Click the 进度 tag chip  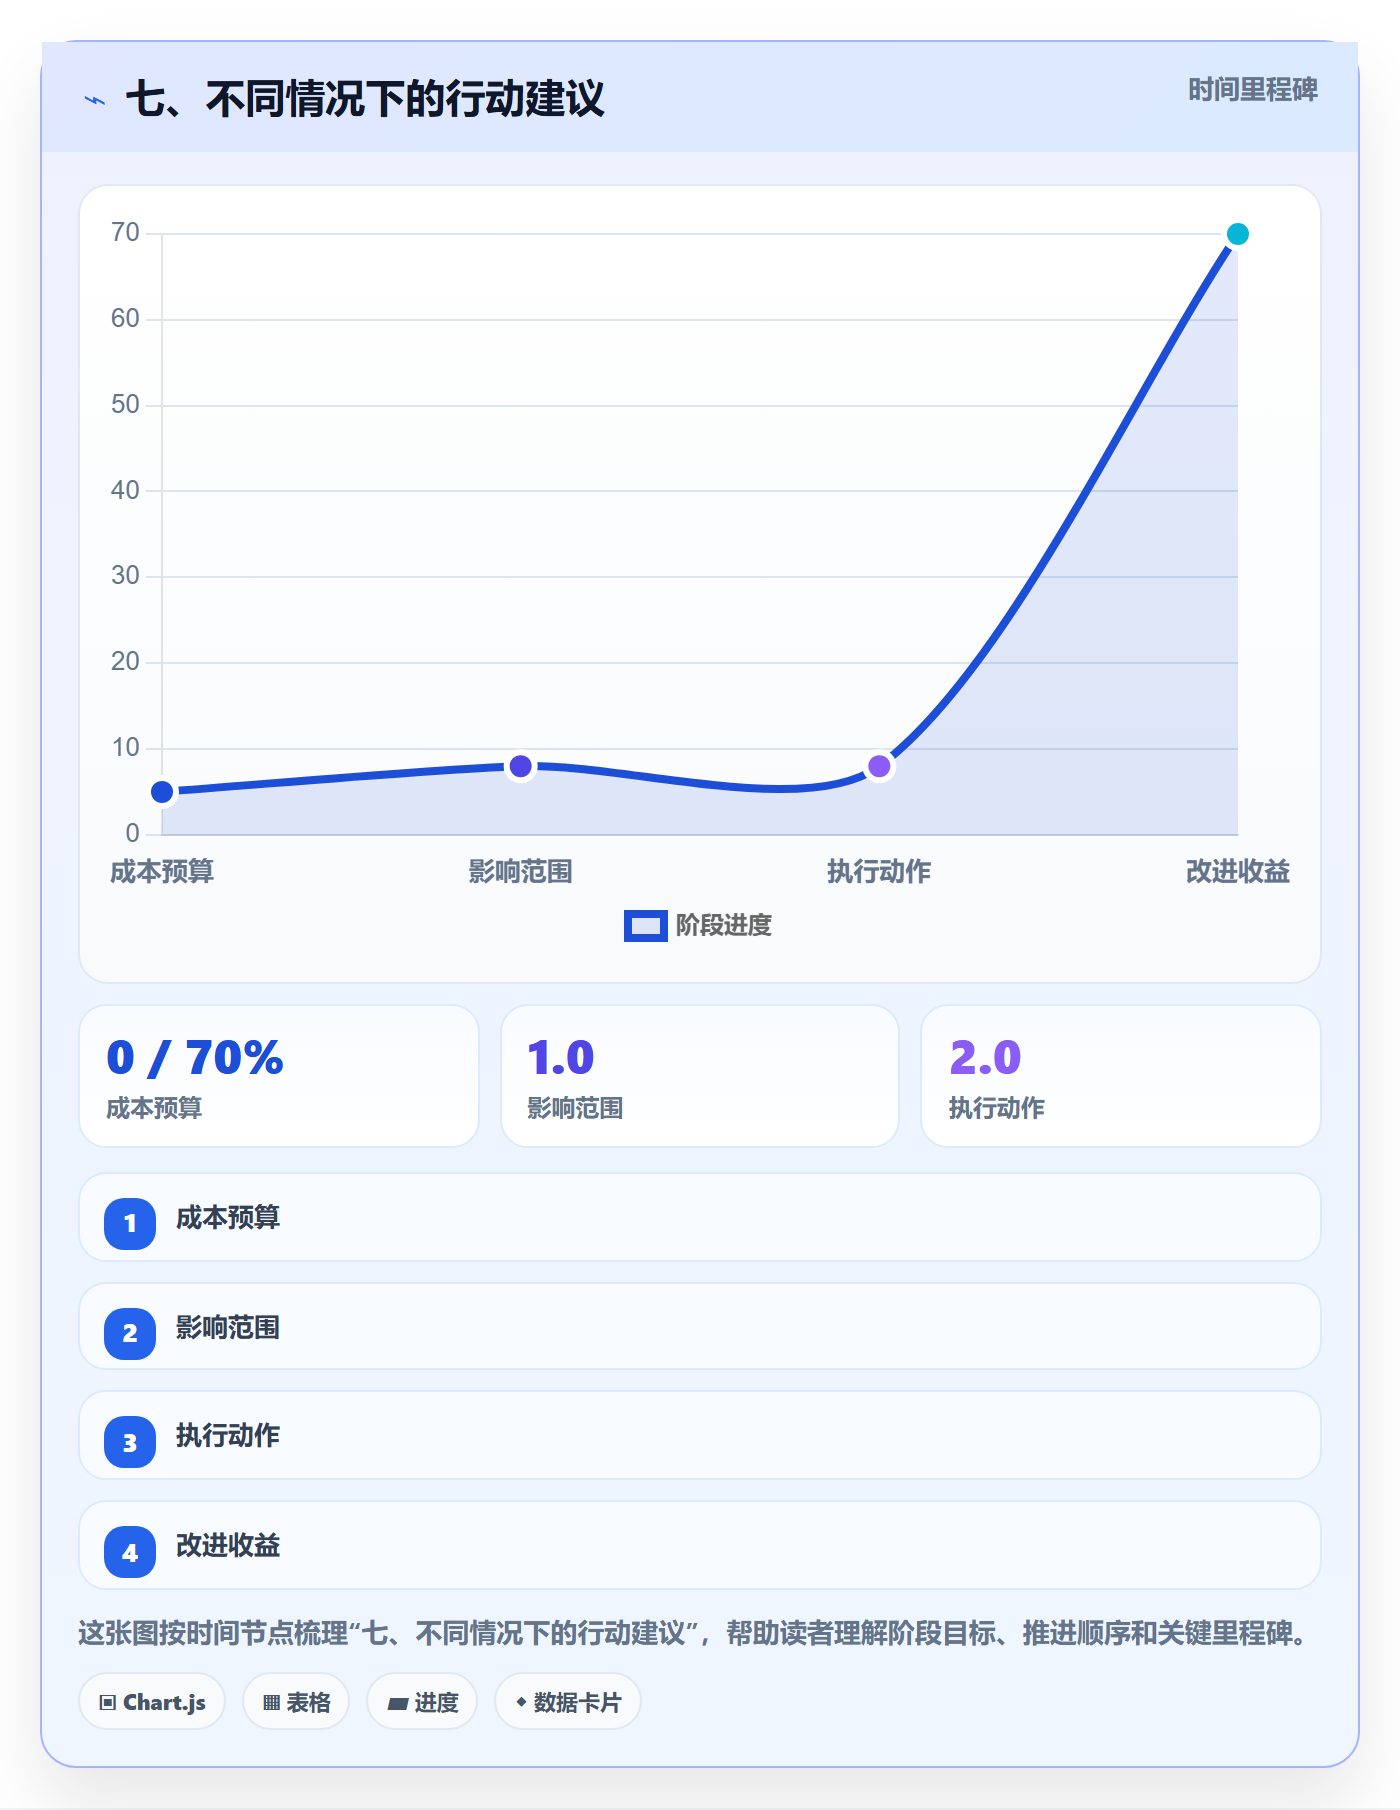pos(422,1702)
